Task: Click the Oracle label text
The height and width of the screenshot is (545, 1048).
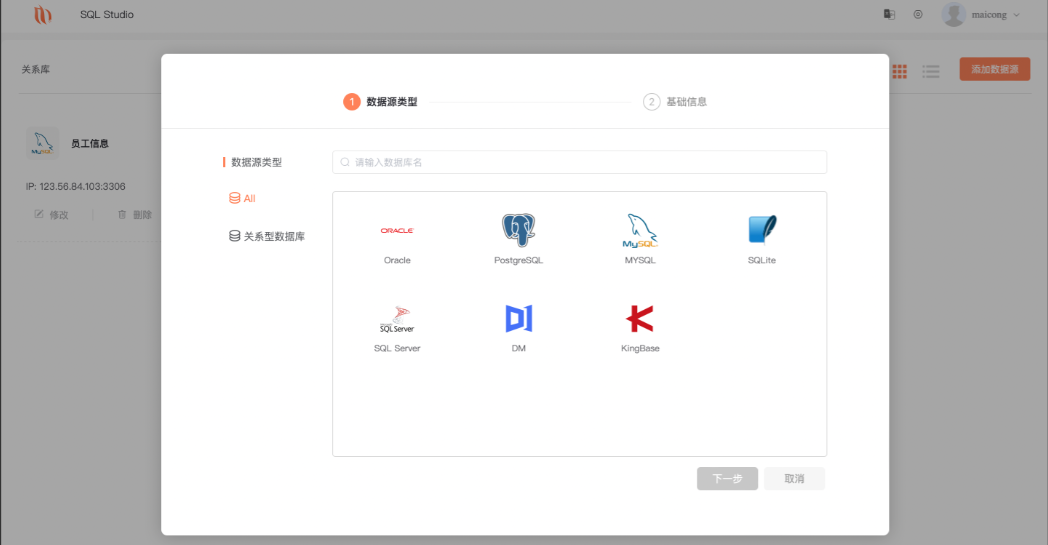Action: point(397,260)
